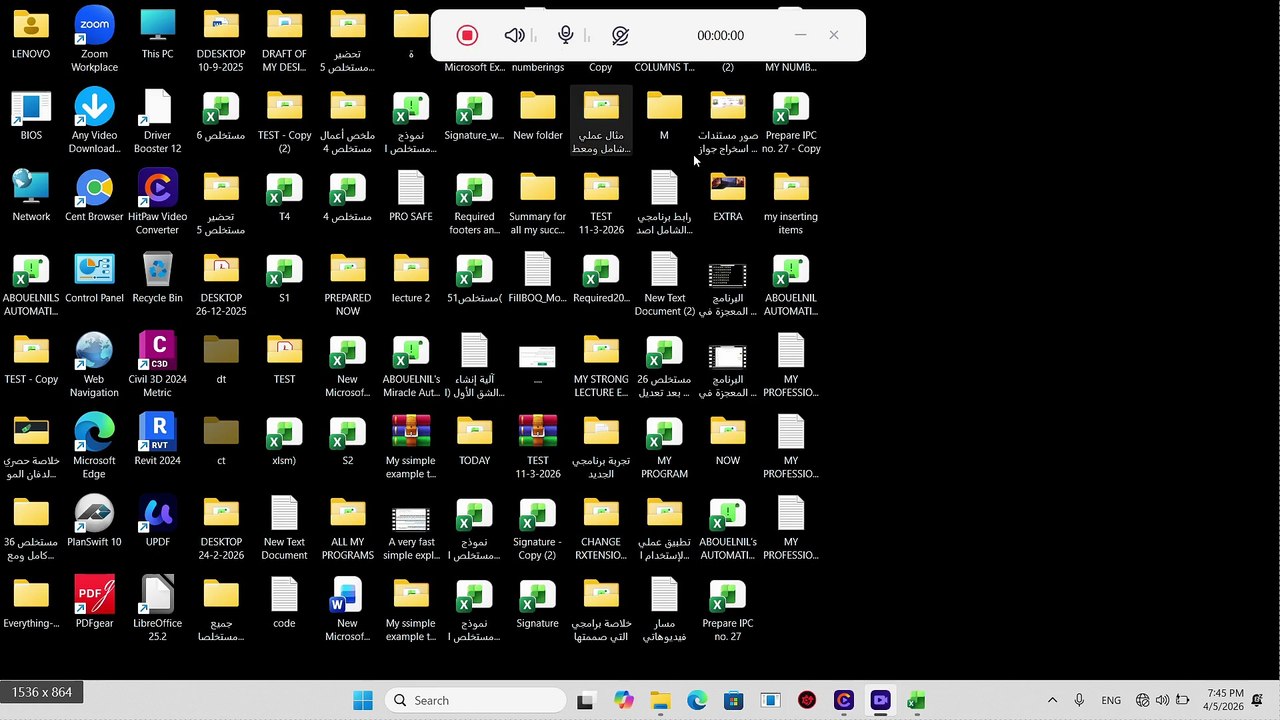This screenshot has height=720, width=1280.
Task: Toggle webcam capture in the recorder bar
Action: tap(620, 35)
